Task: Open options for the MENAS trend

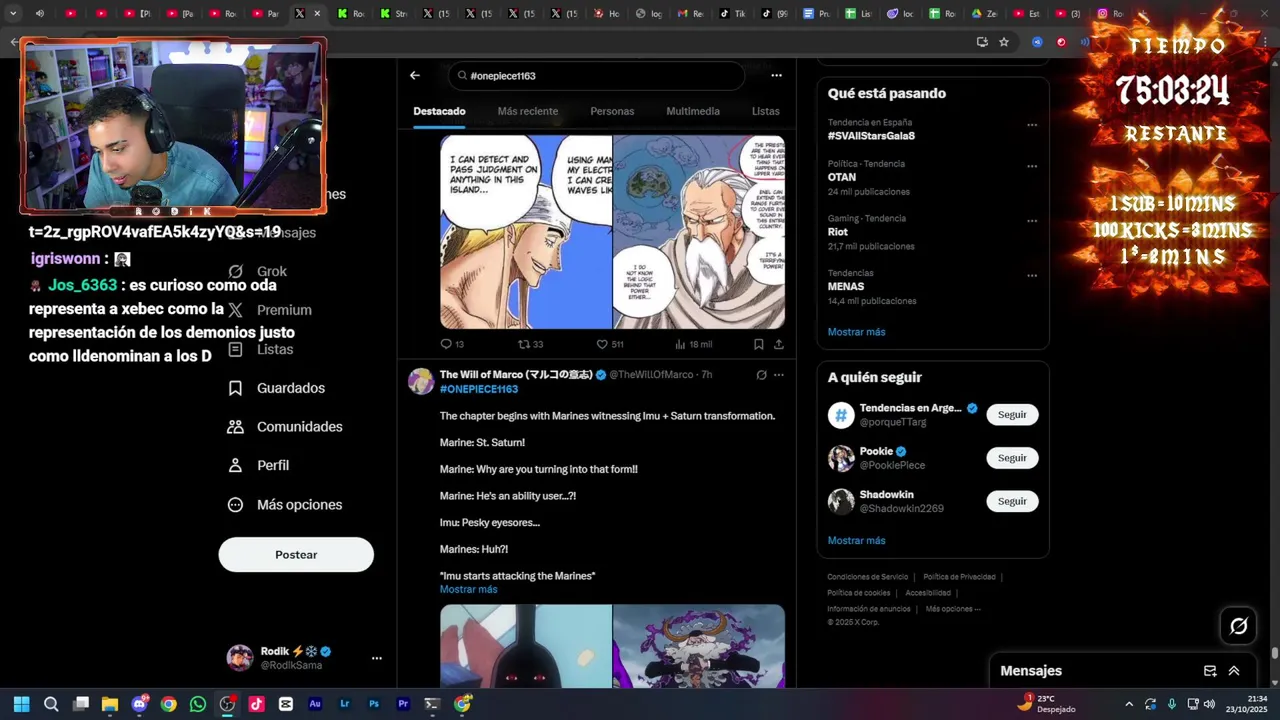Action: click(1032, 275)
